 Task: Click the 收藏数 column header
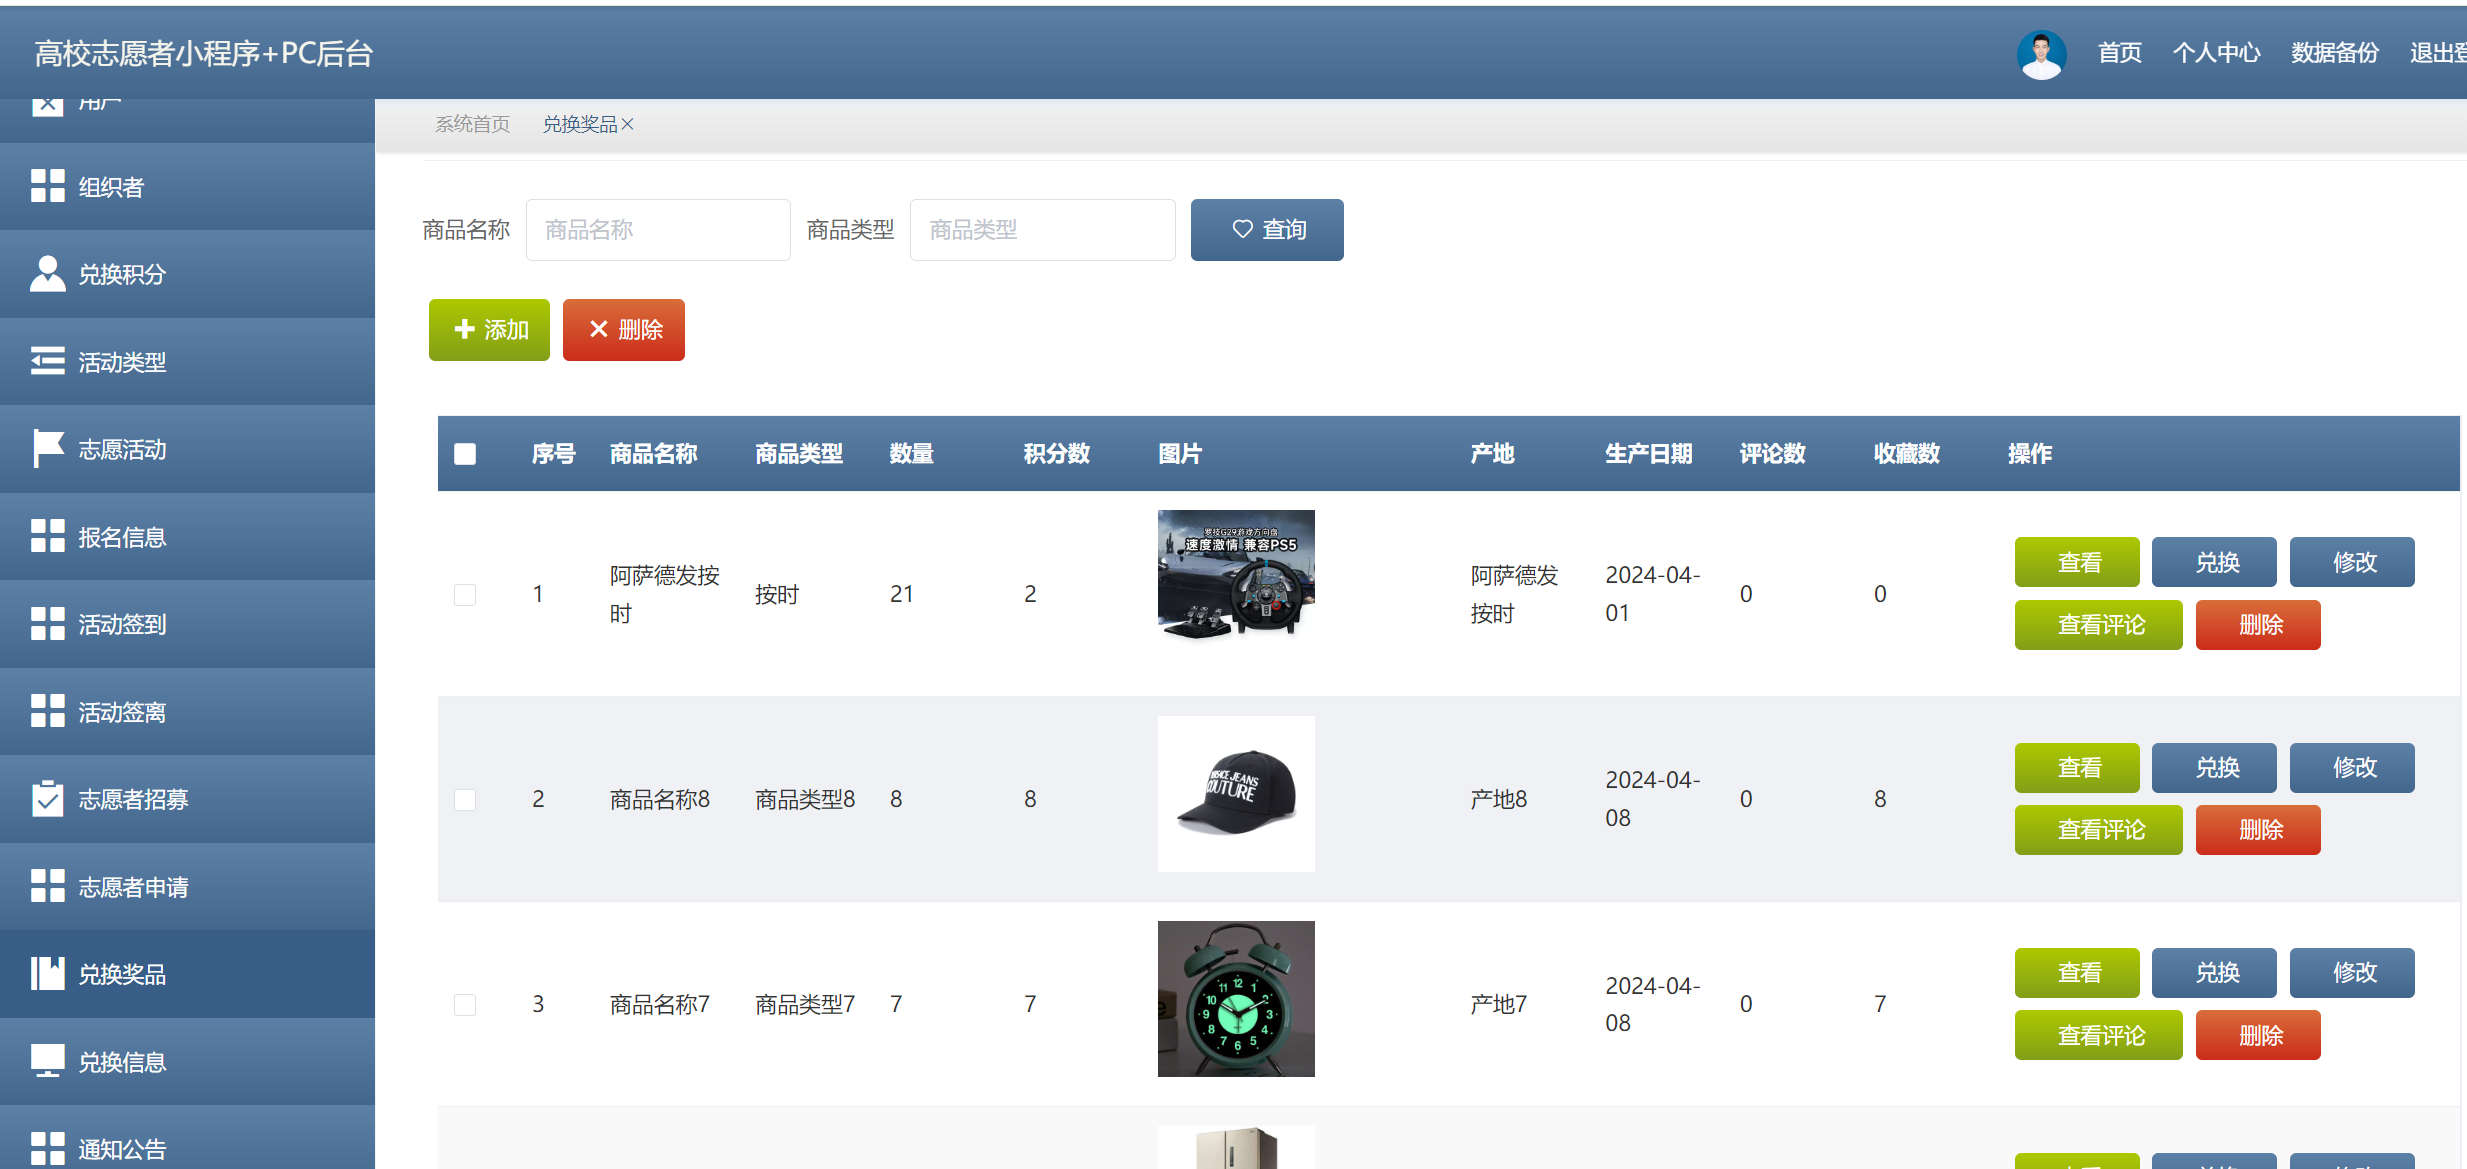point(1906,454)
